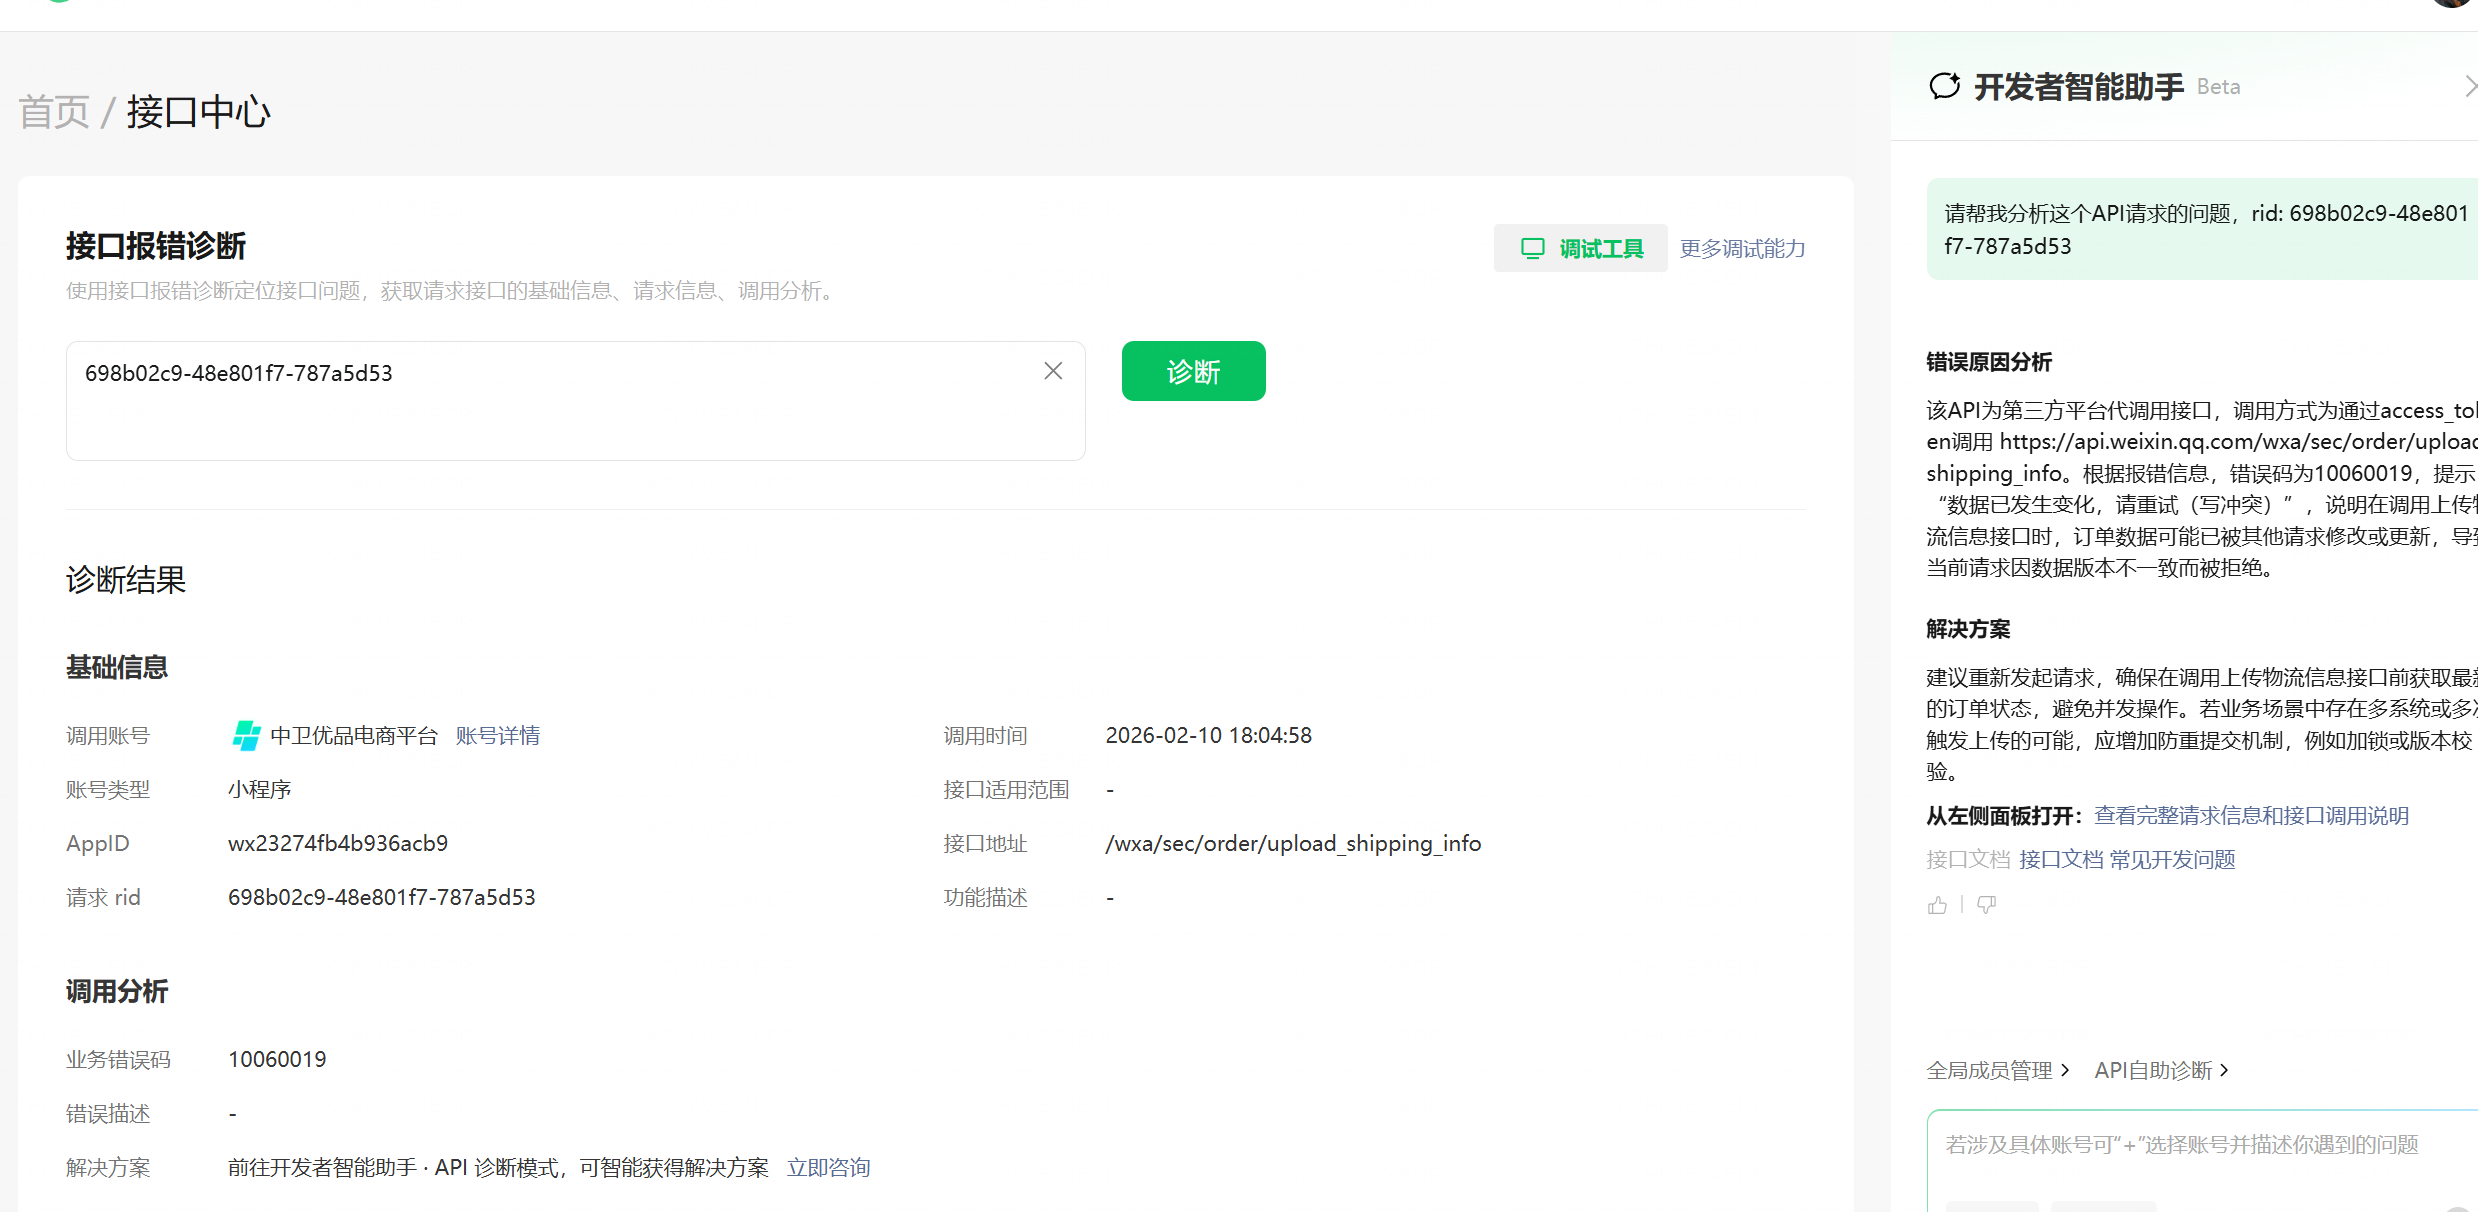This screenshot has width=2478, height=1212.
Task: Click 立即咨询 link in 解决方案 row
Action: (x=828, y=1168)
